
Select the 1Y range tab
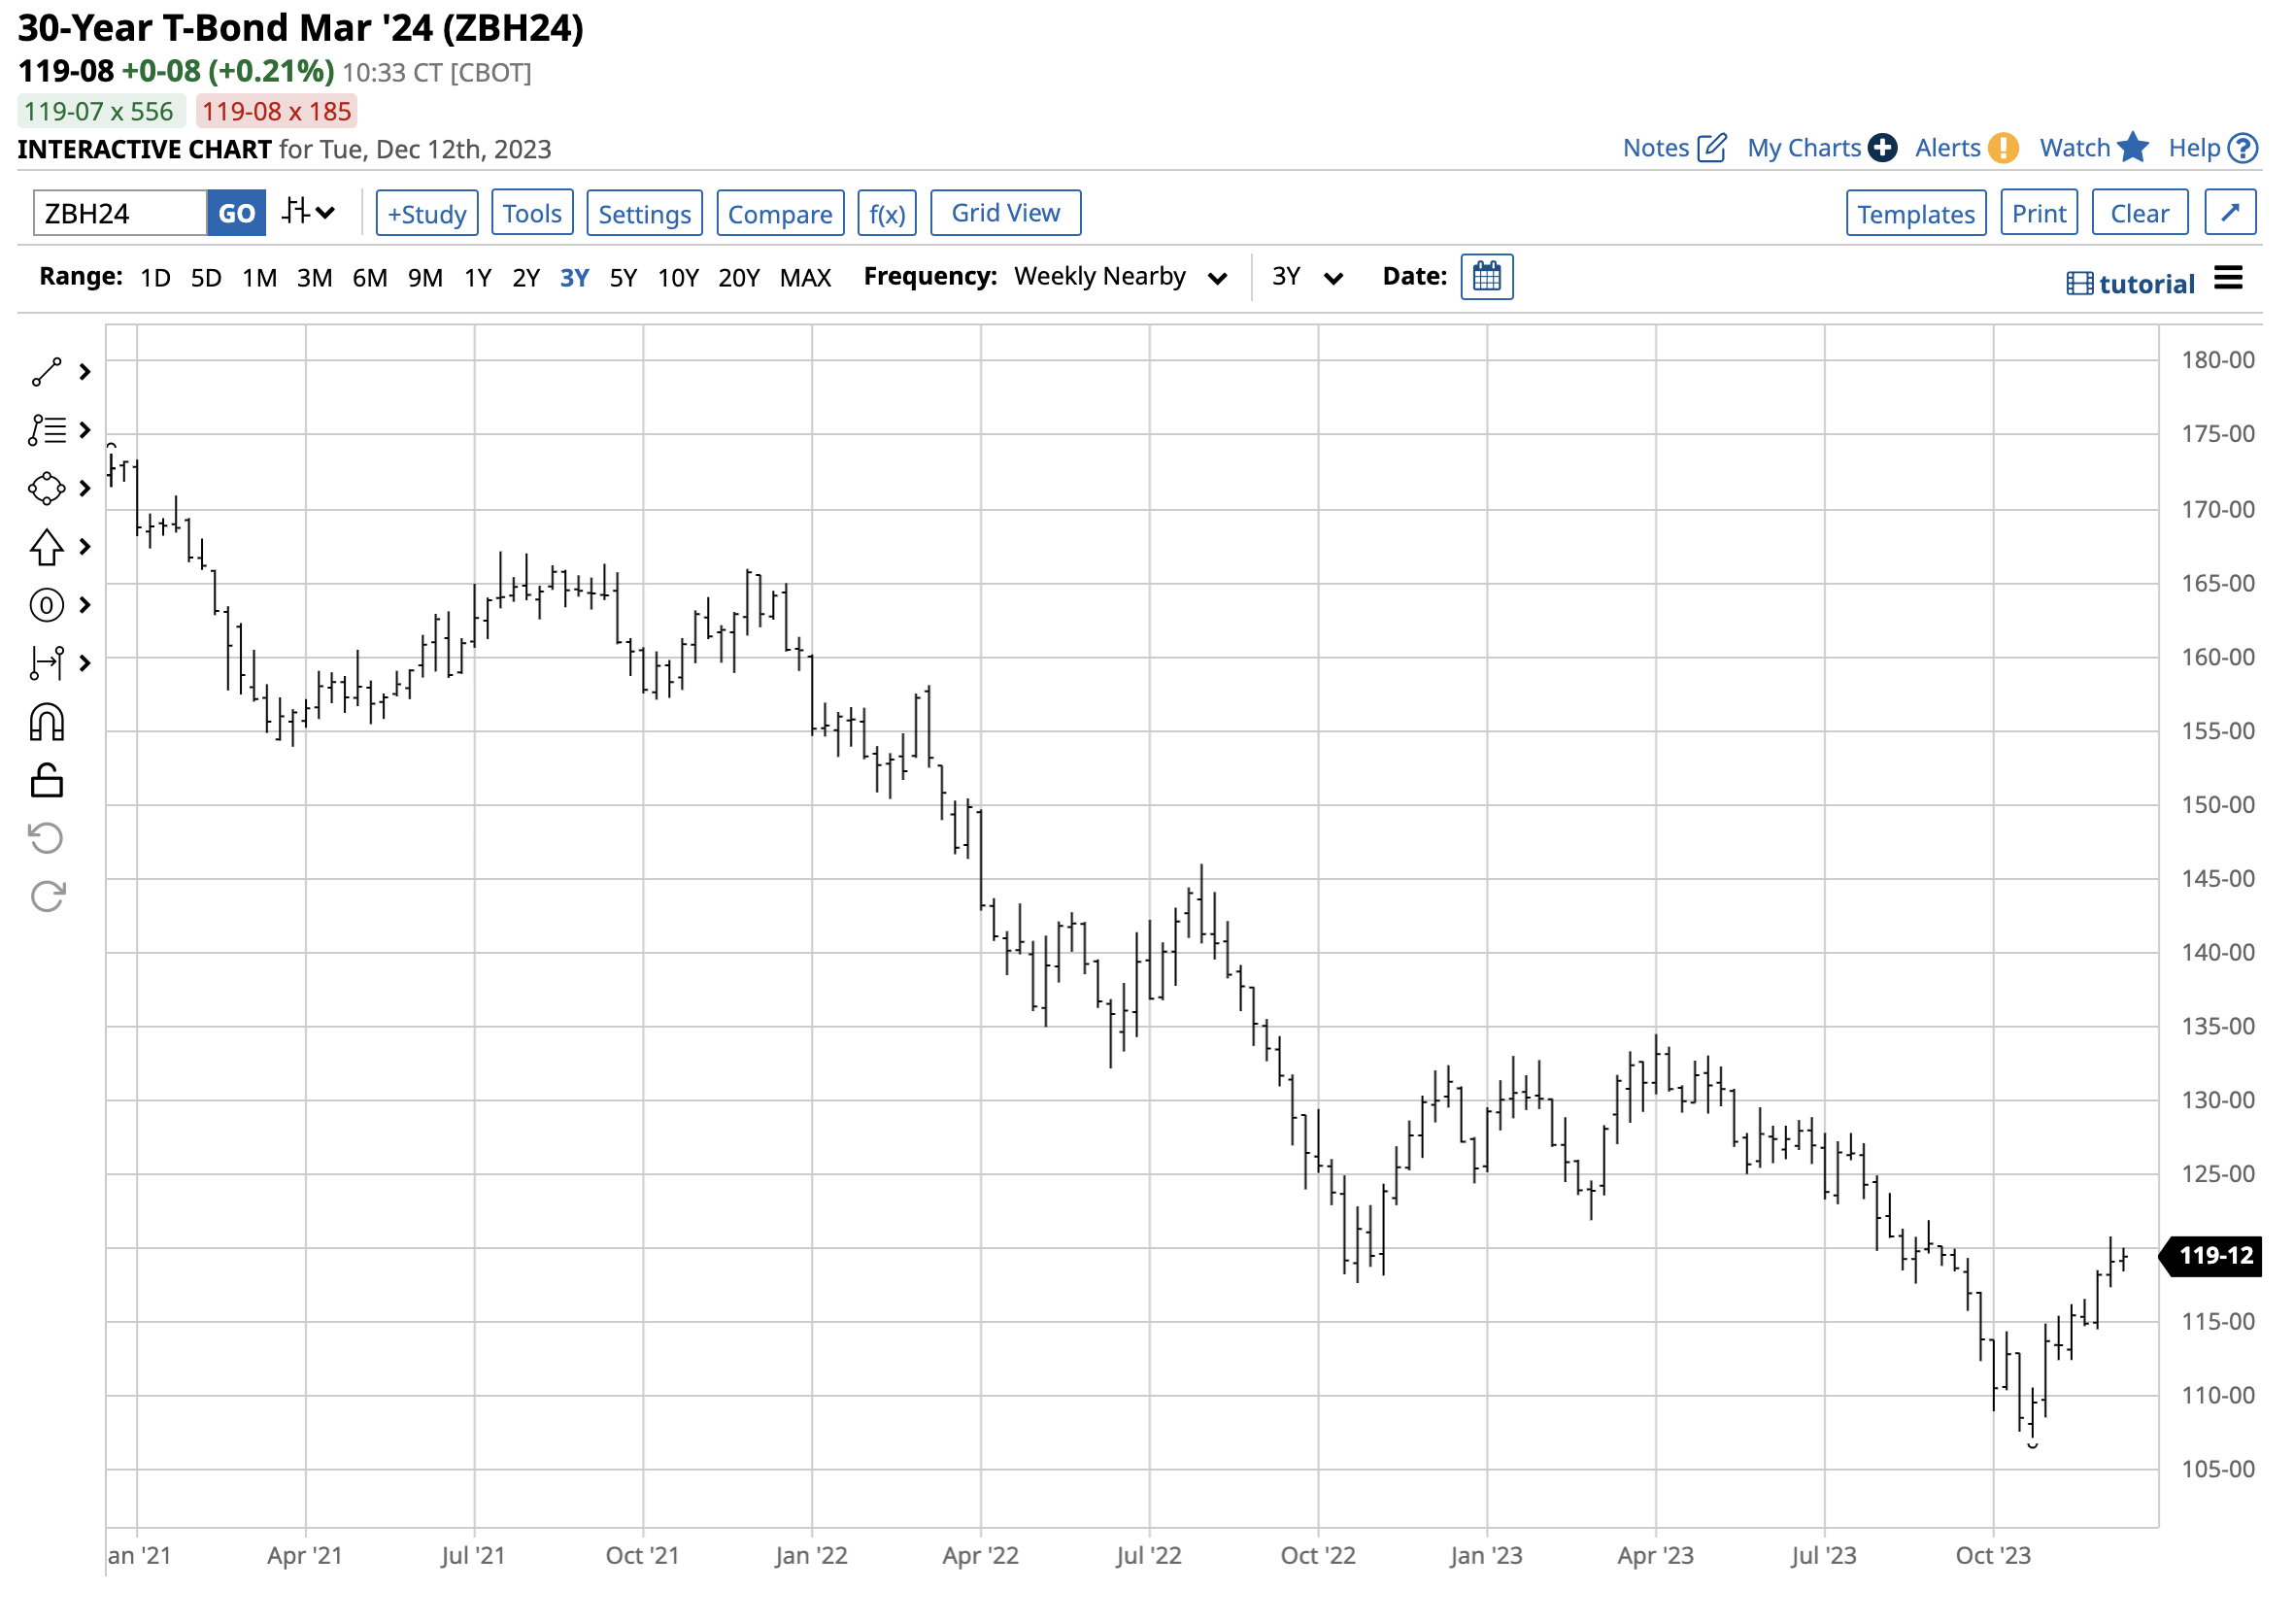pyautogui.click(x=478, y=277)
